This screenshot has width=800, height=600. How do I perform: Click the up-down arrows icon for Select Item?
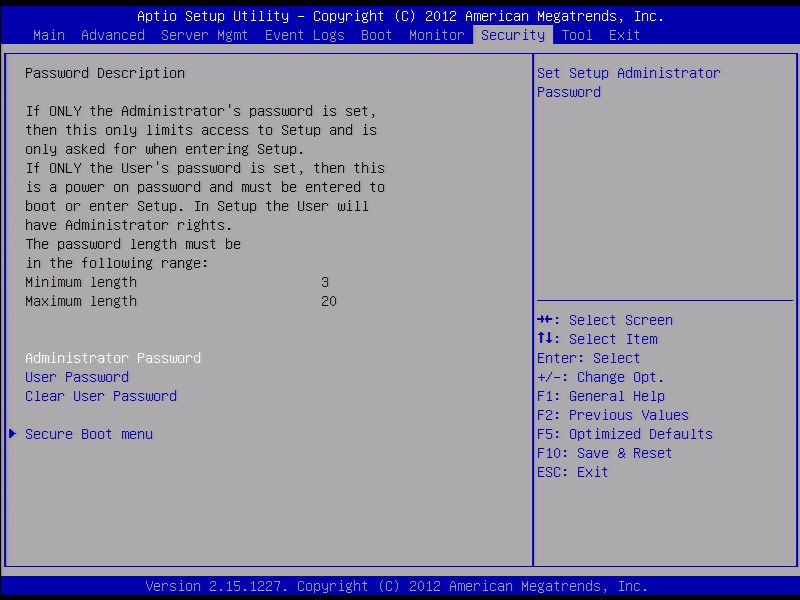coord(544,338)
